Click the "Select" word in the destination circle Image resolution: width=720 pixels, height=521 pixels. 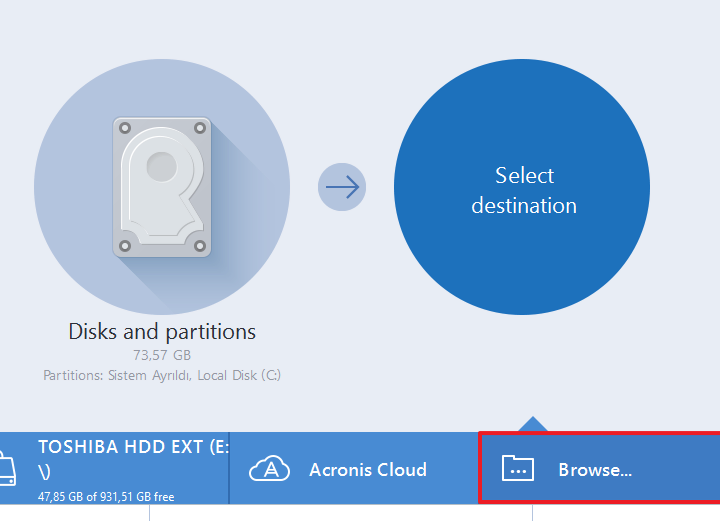click(524, 176)
